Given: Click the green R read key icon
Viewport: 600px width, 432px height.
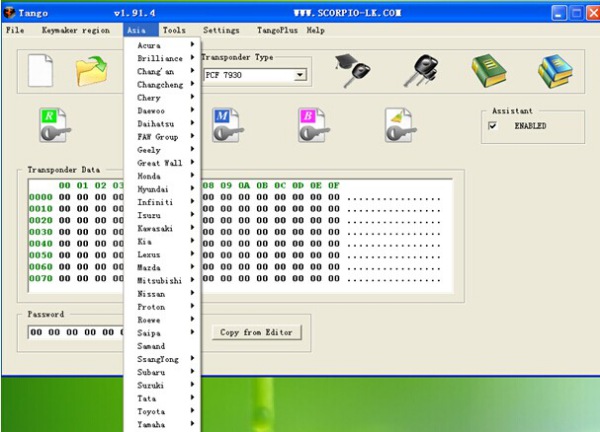Looking at the screenshot, I should [55, 126].
